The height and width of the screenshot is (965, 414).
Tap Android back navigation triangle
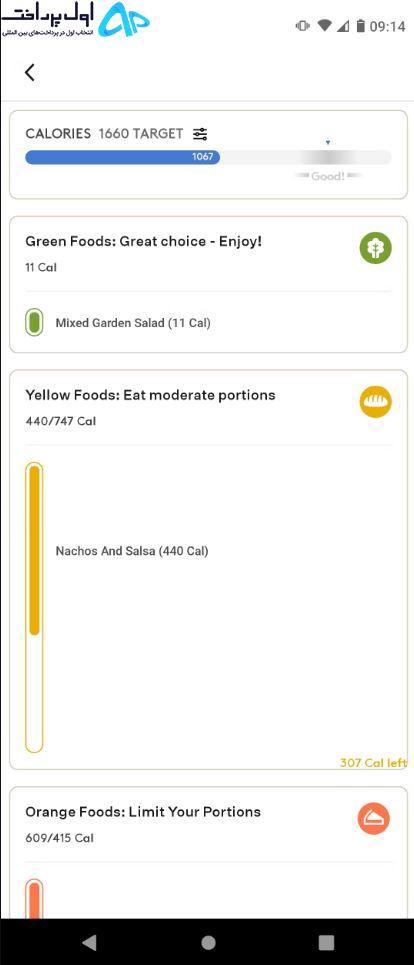click(89, 942)
